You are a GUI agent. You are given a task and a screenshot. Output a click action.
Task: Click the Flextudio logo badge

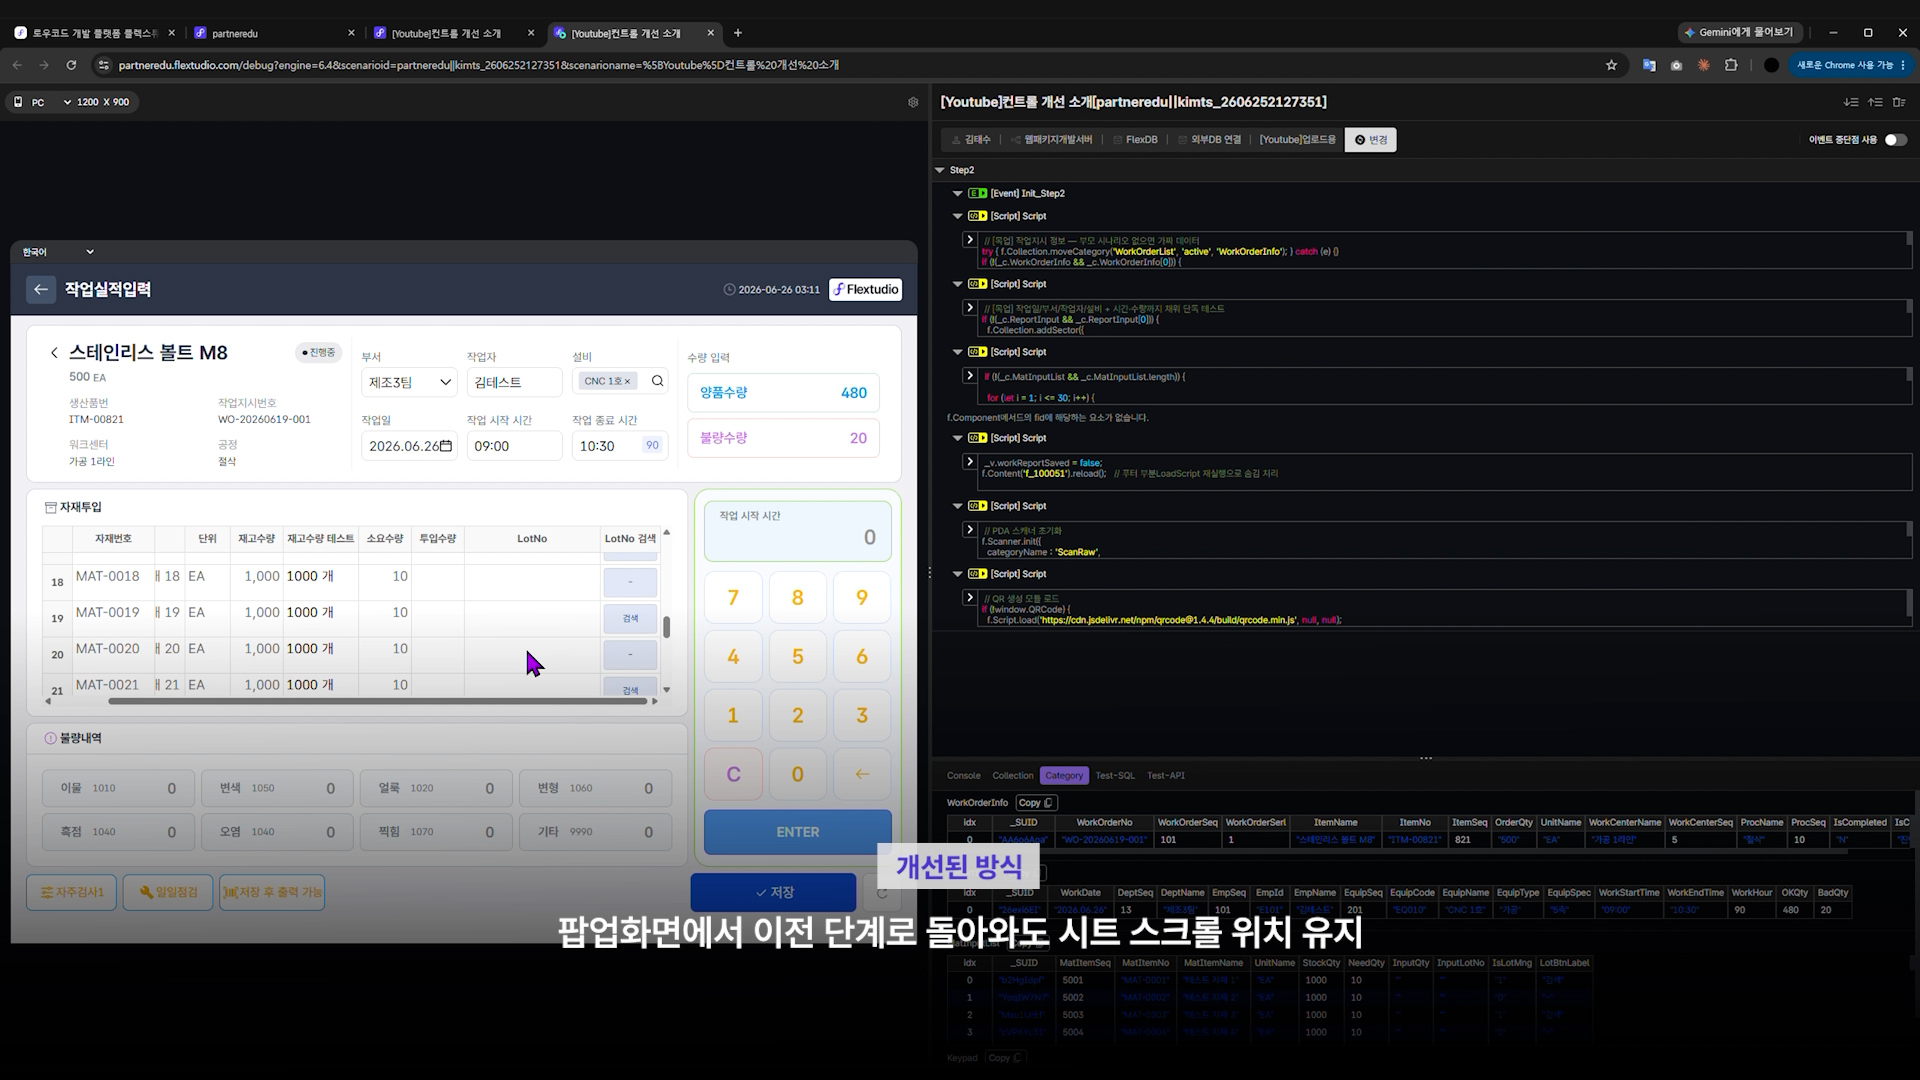tap(865, 290)
